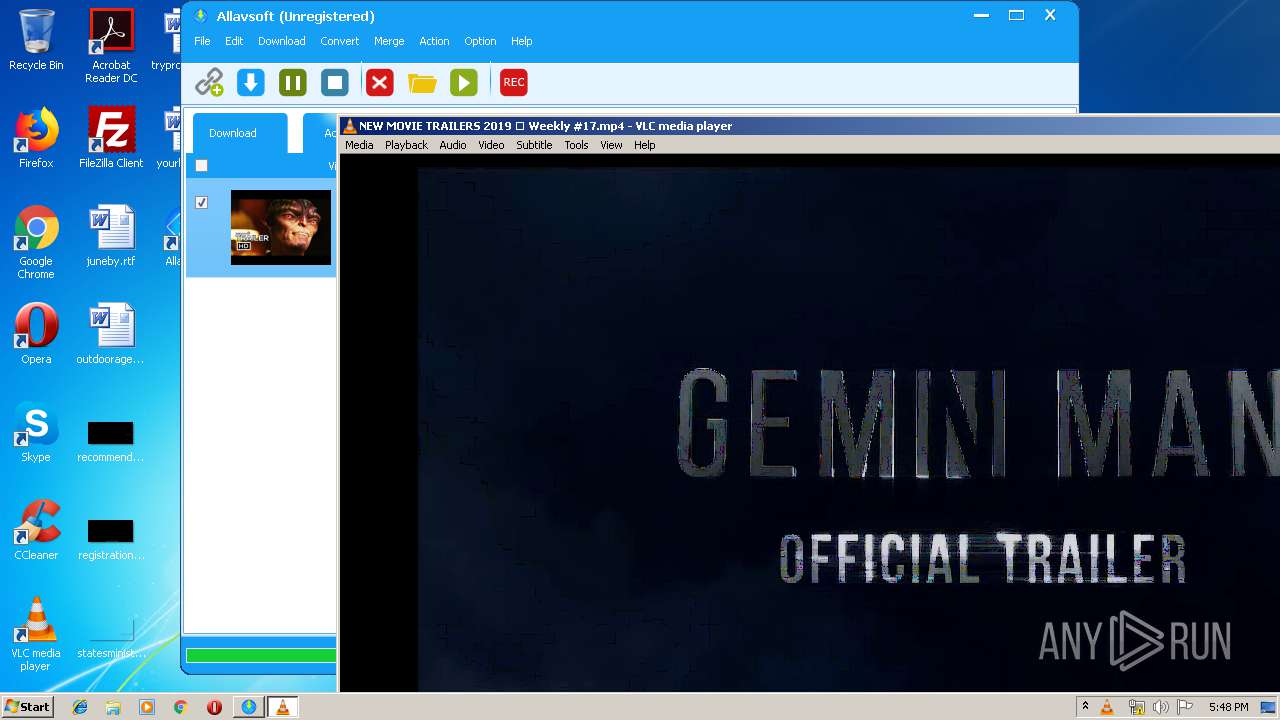Open Internet Explorer from taskbar

click(80, 707)
